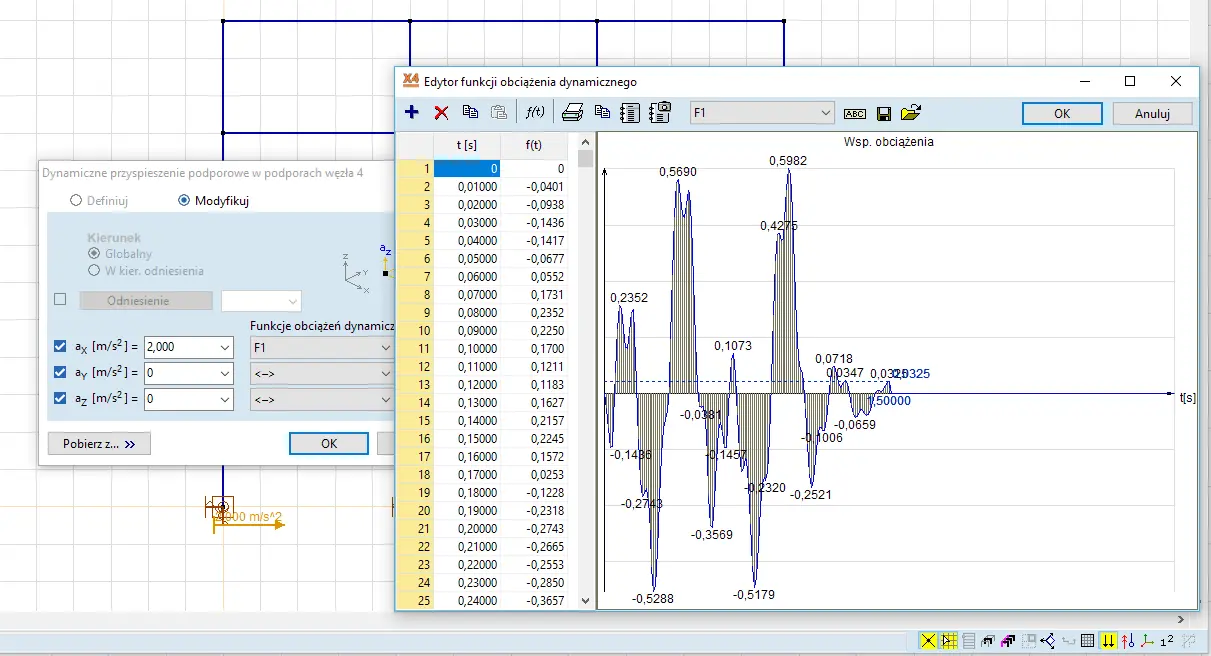Screen dimensions: 1211x656
Task: Toggle the yellow load arrows display icon
Action: point(1108,641)
